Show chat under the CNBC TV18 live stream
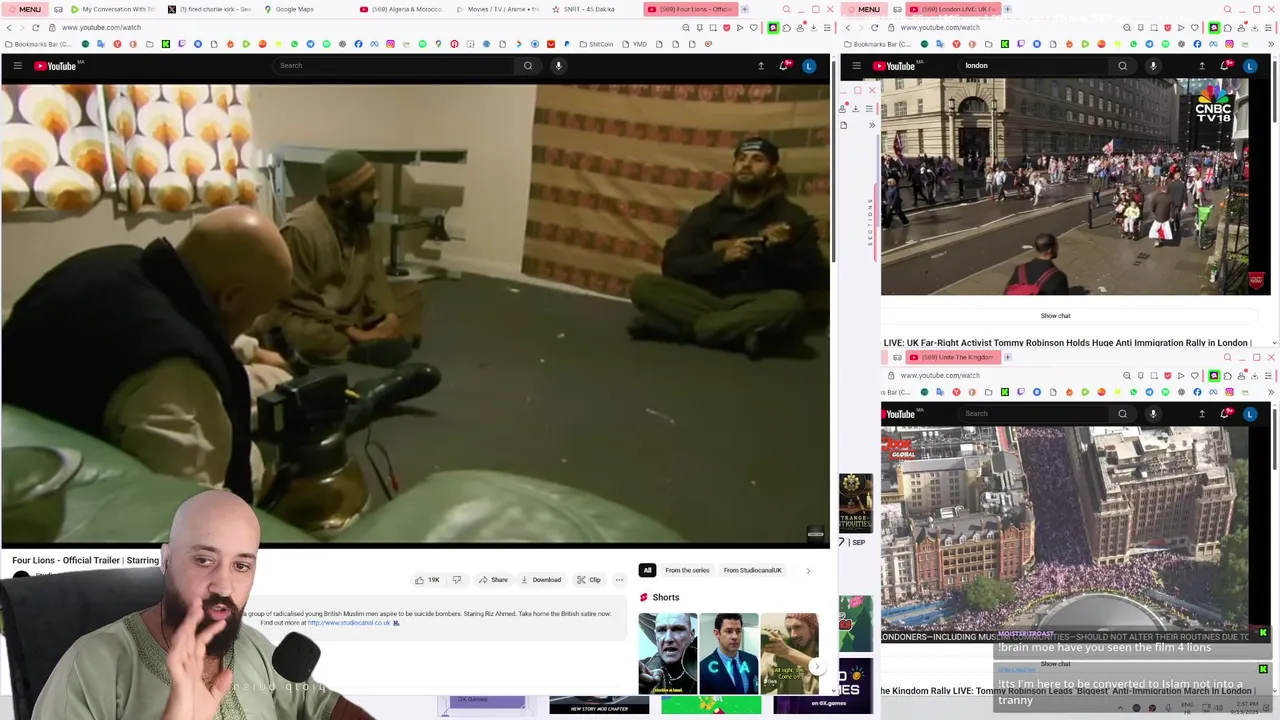1280x720 pixels. (1055, 316)
